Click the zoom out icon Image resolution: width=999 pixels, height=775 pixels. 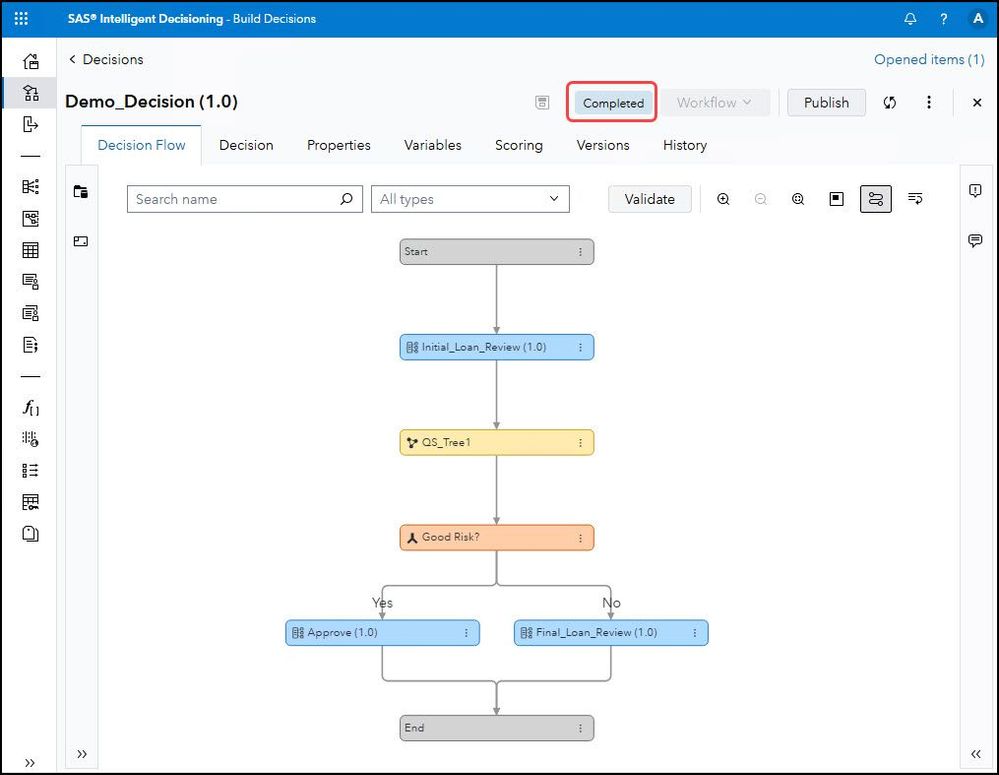coord(760,199)
